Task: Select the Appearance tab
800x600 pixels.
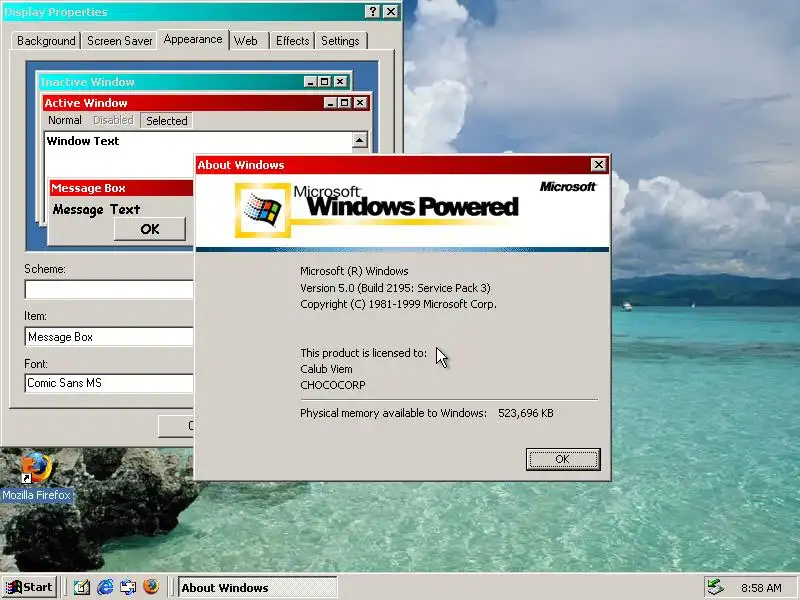Action: (193, 39)
